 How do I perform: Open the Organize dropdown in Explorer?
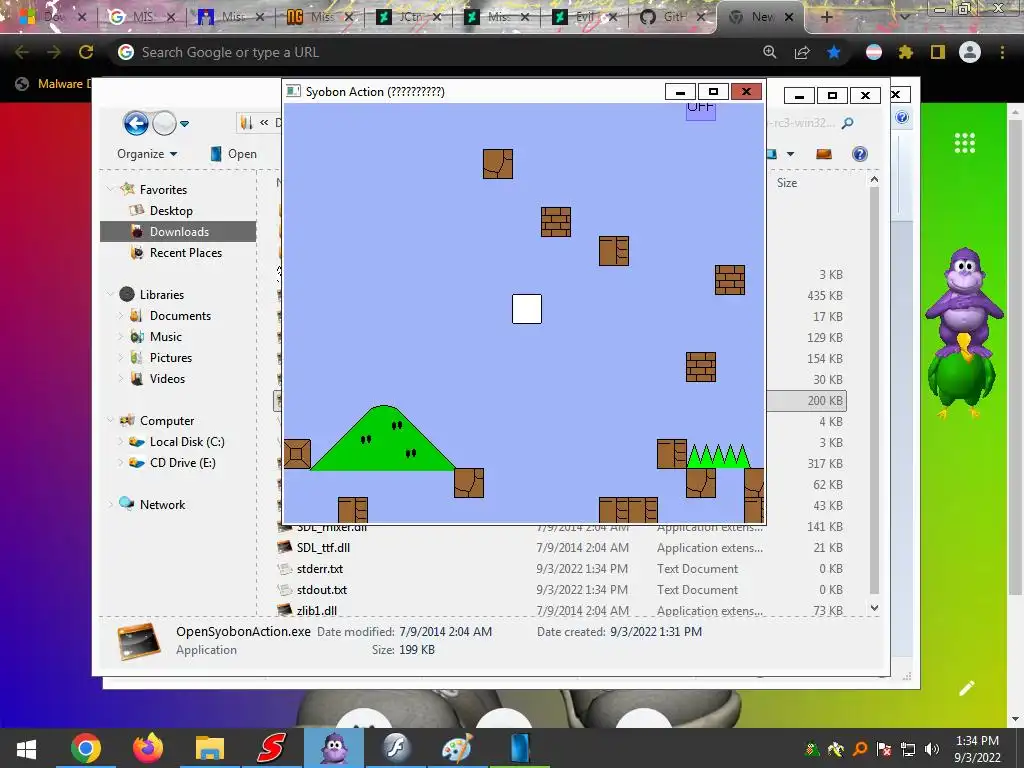[x=147, y=154]
